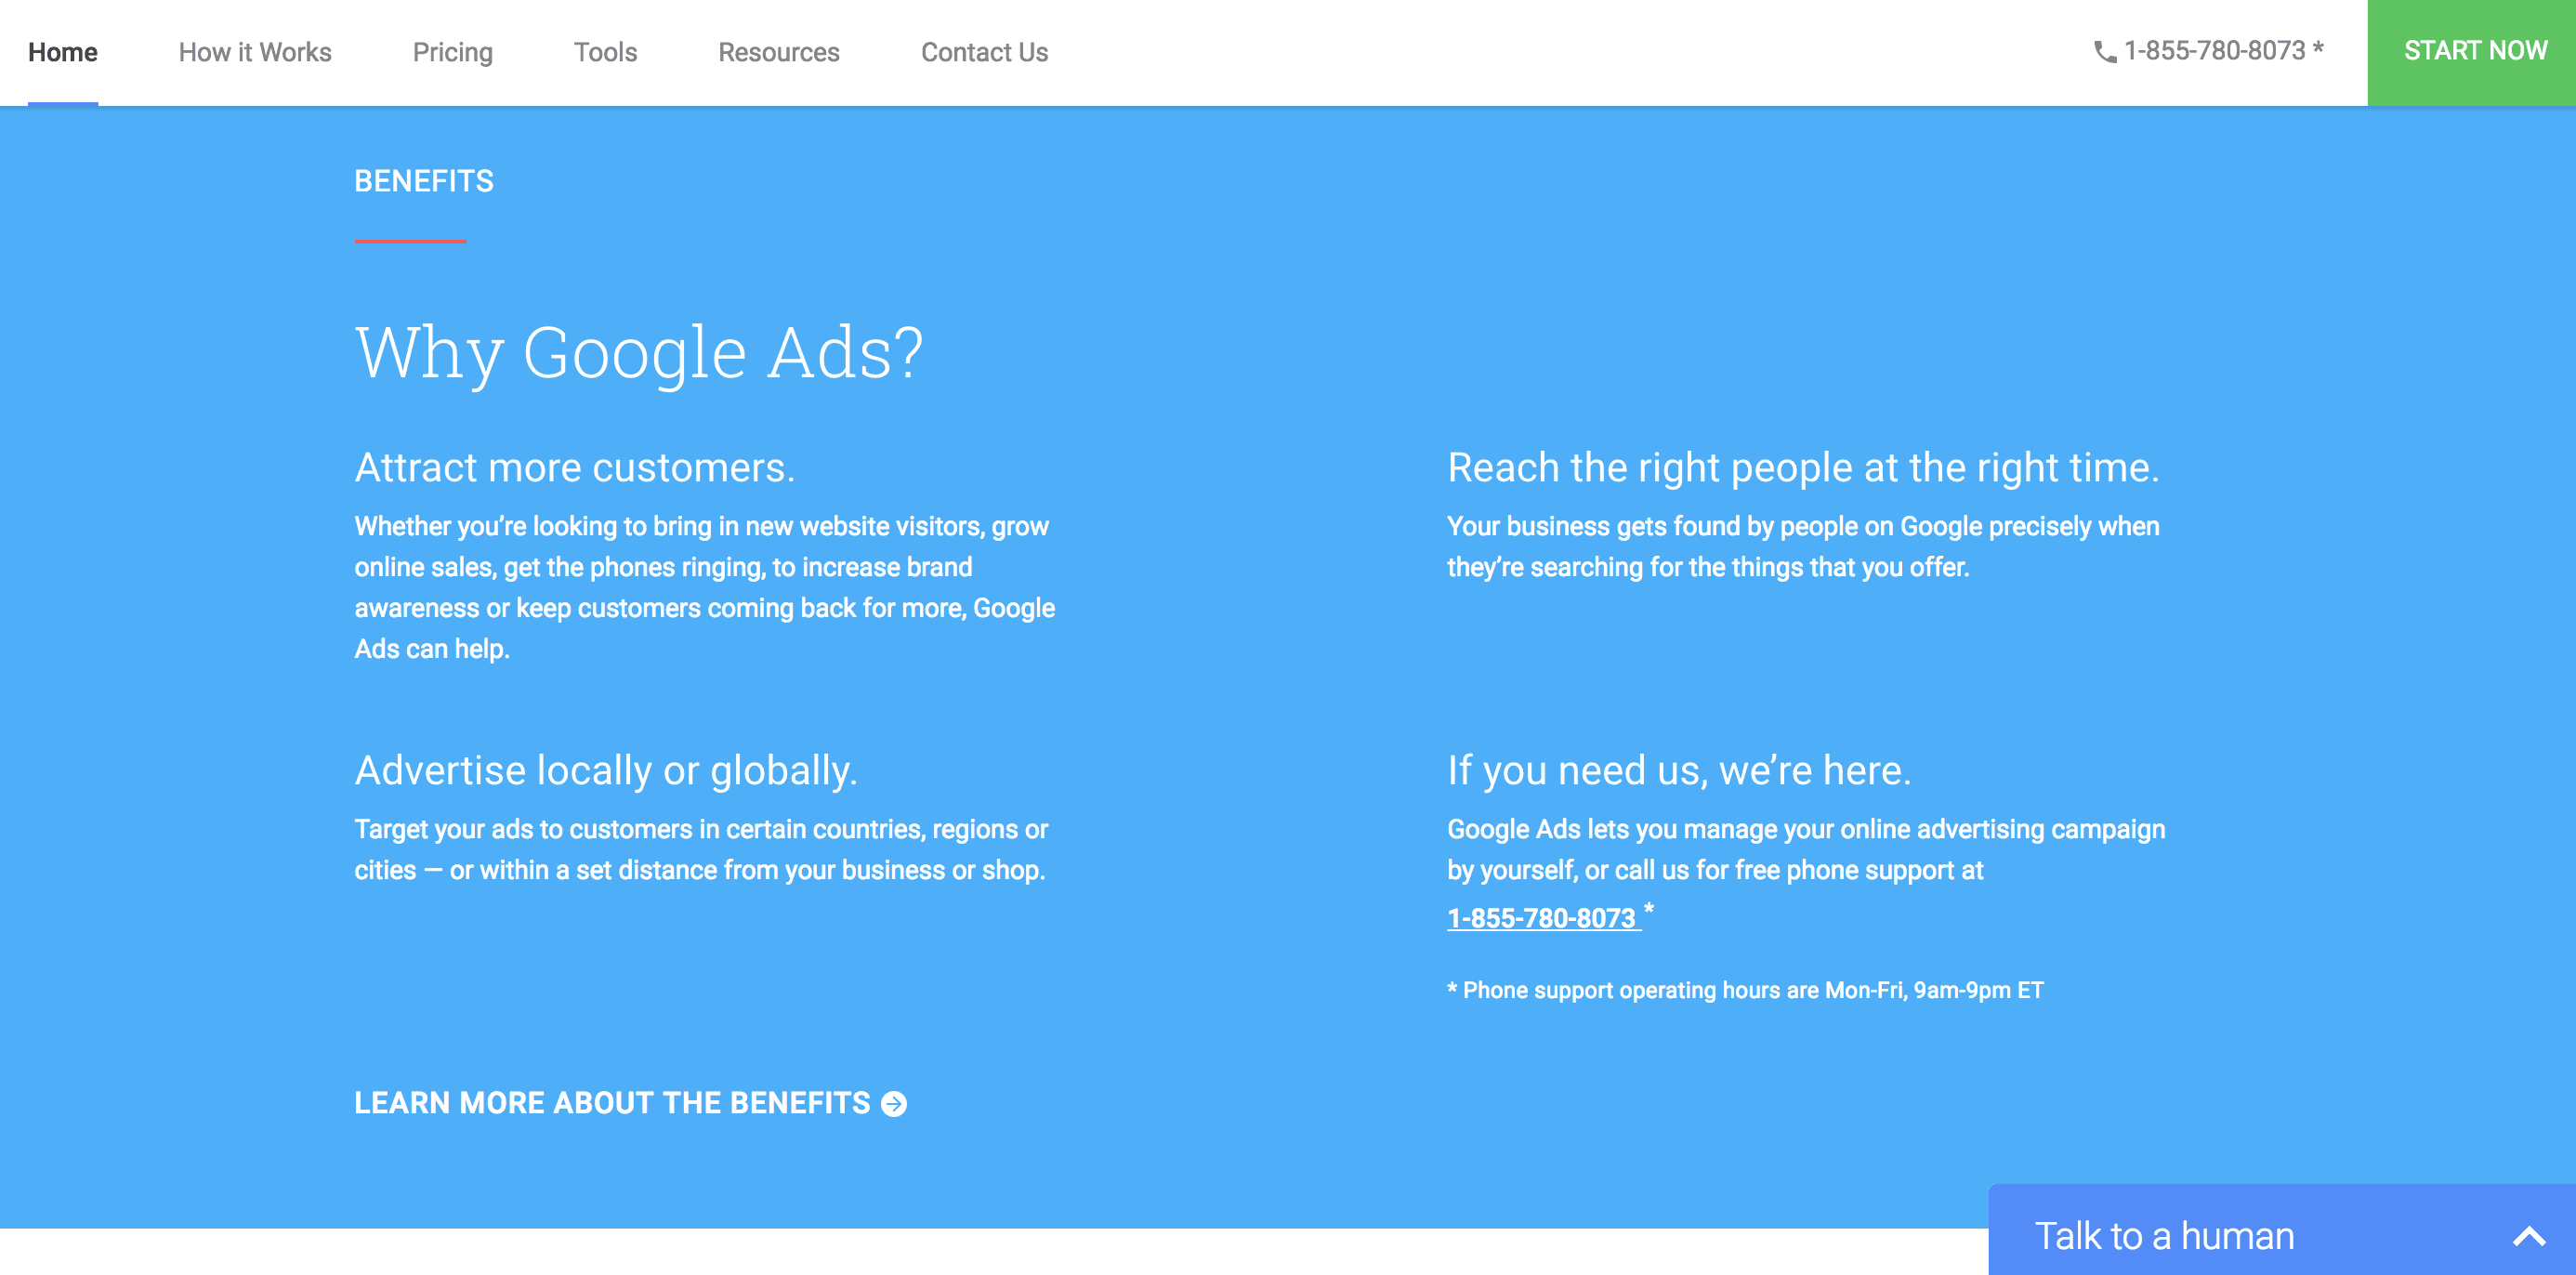Navigate to Contact Us
The image size is (2576, 1275).
[x=984, y=52]
